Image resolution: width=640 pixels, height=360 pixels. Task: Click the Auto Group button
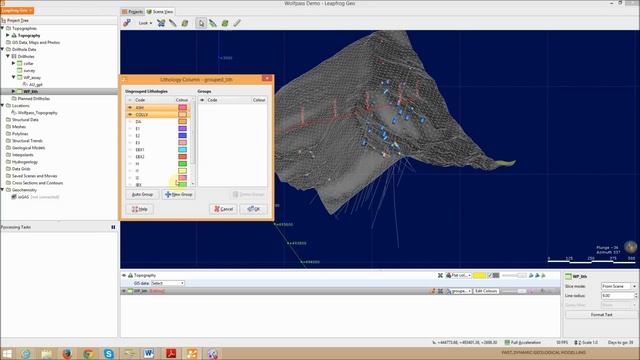tap(142, 195)
